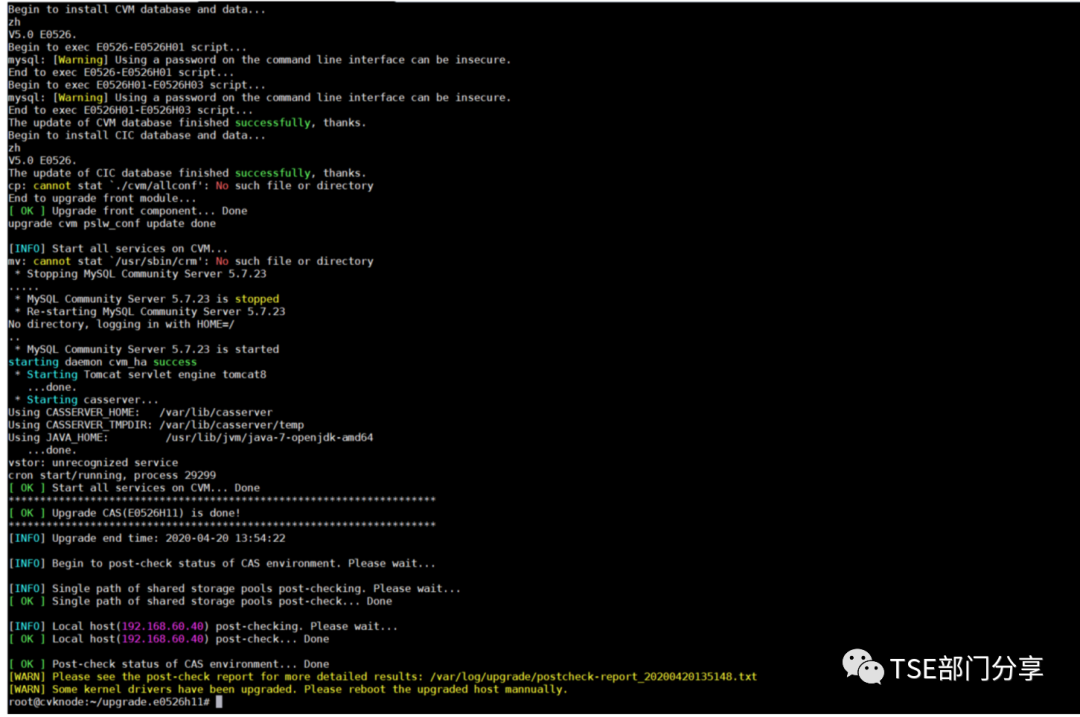Click line 'Begin to install CVM database and data...'
Image resolution: width=1080 pixels, height=717 pixels.
click(136, 10)
